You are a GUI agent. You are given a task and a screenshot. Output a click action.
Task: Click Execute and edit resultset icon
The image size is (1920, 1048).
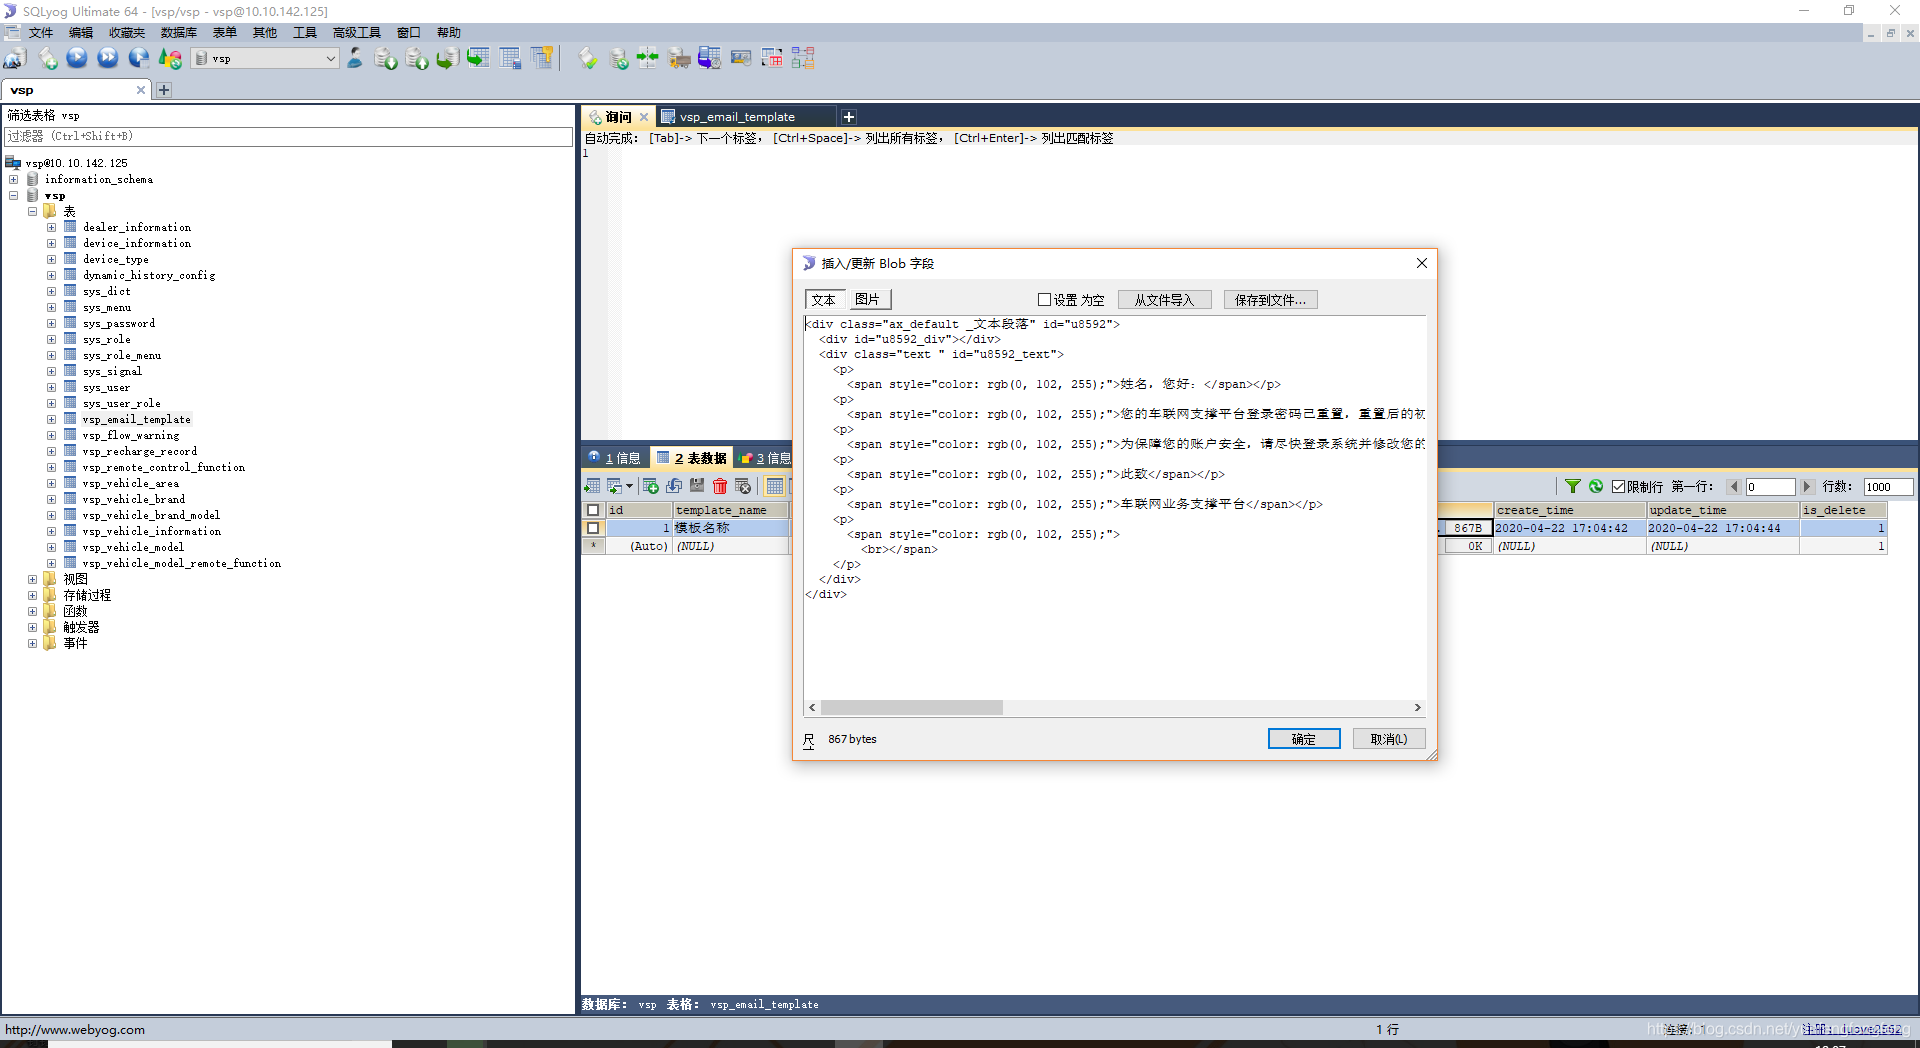tap(139, 59)
